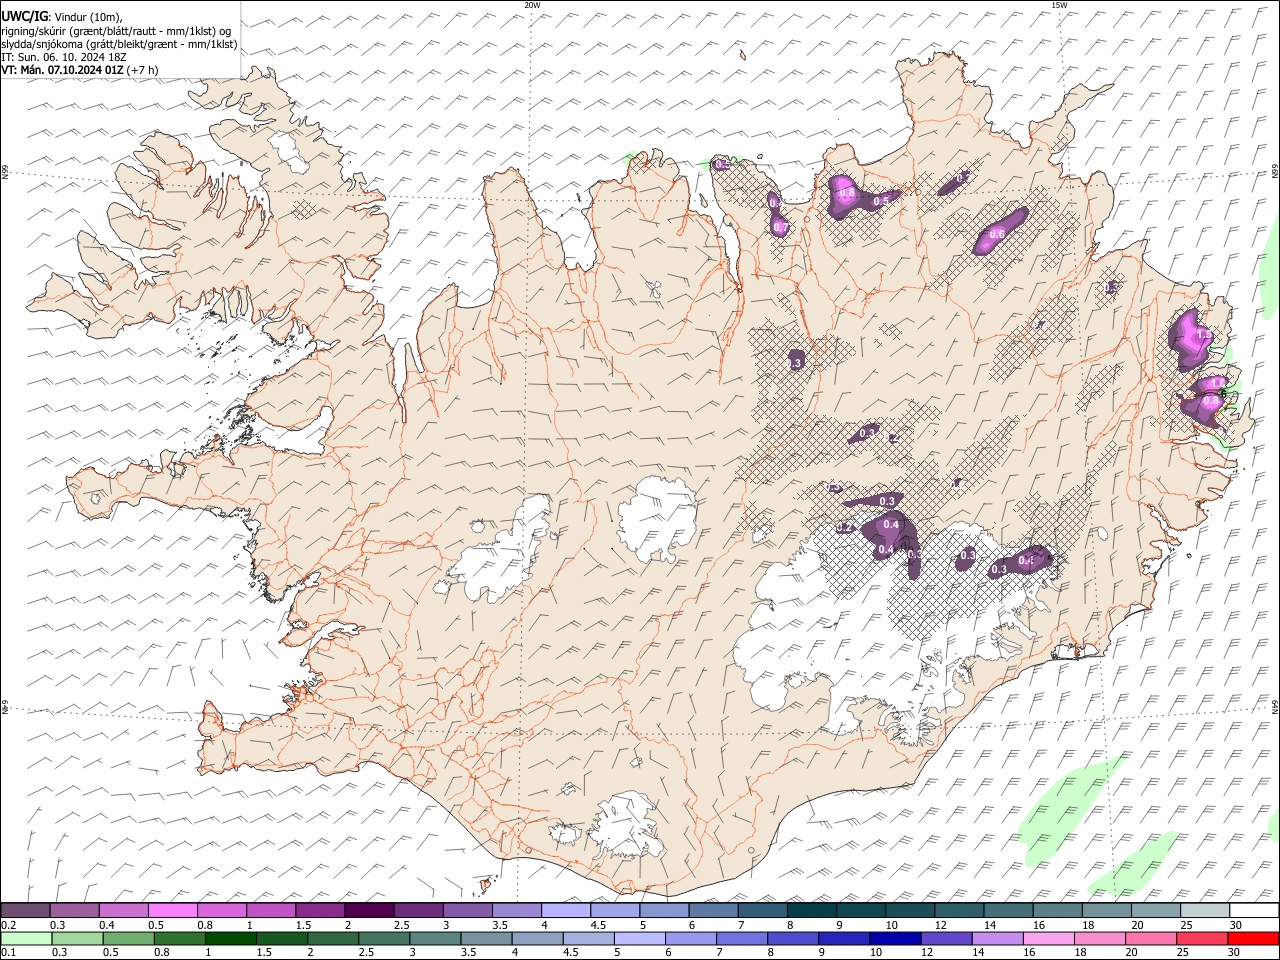The height and width of the screenshot is (960, 1280).
Task: Click the palest green swatch starting at 0.1 in the lower legend row
Action: coord(27,938)
